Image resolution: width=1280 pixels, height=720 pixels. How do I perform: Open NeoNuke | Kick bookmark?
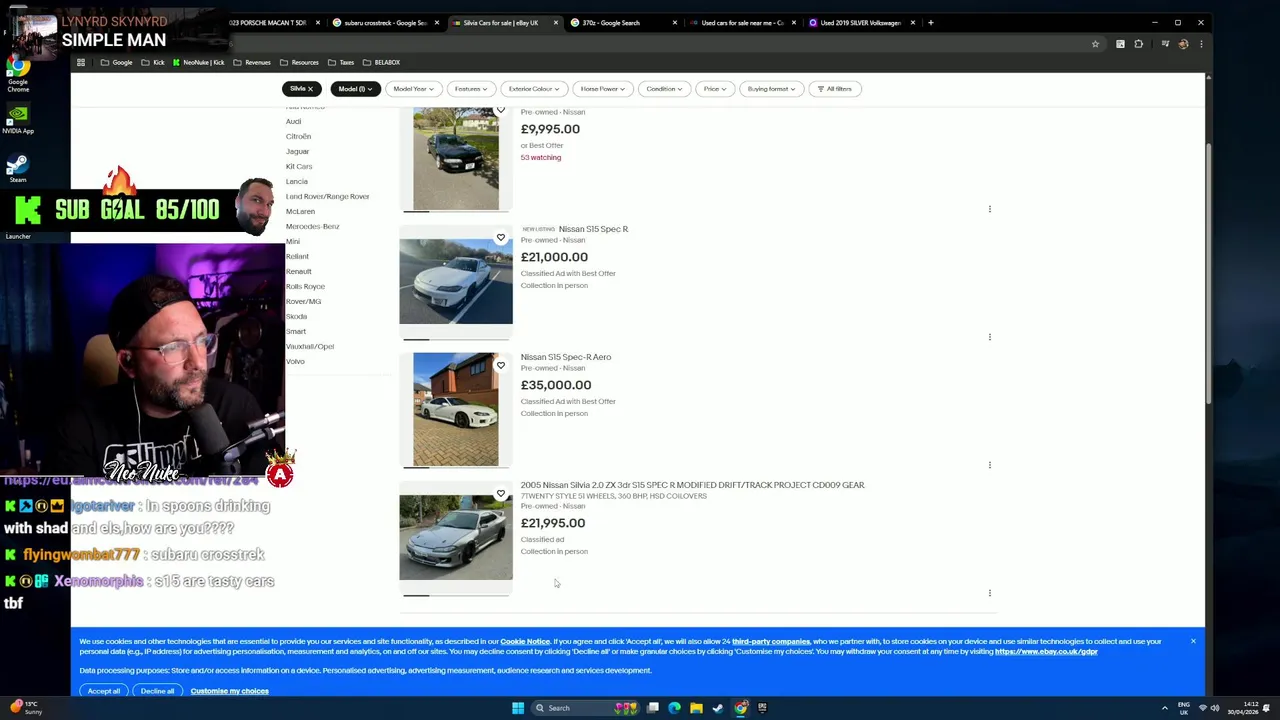coord(198,62)
